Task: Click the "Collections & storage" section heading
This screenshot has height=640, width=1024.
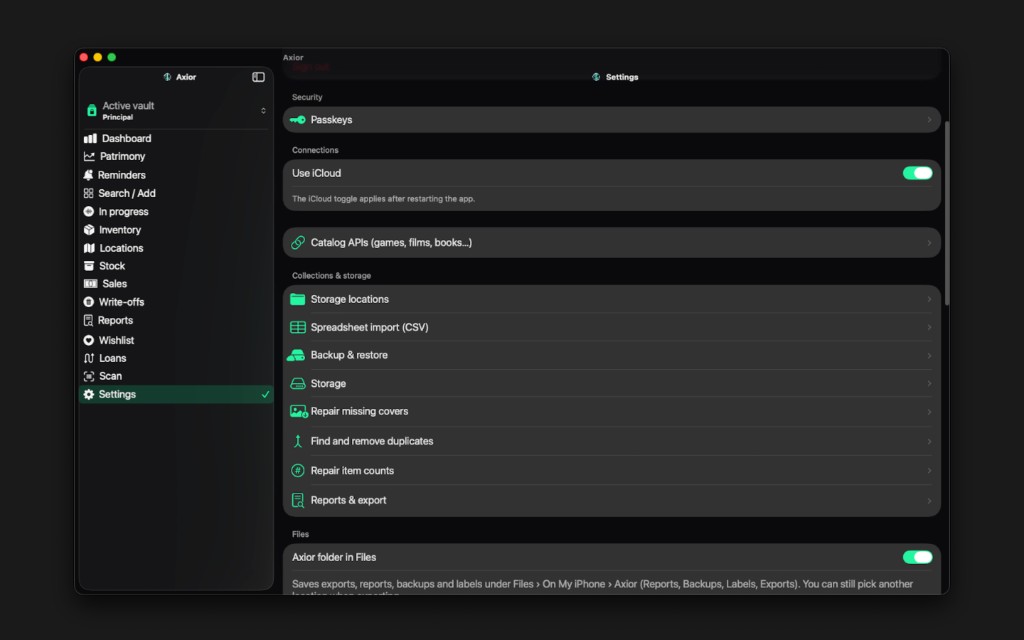Action: (331, 276)
